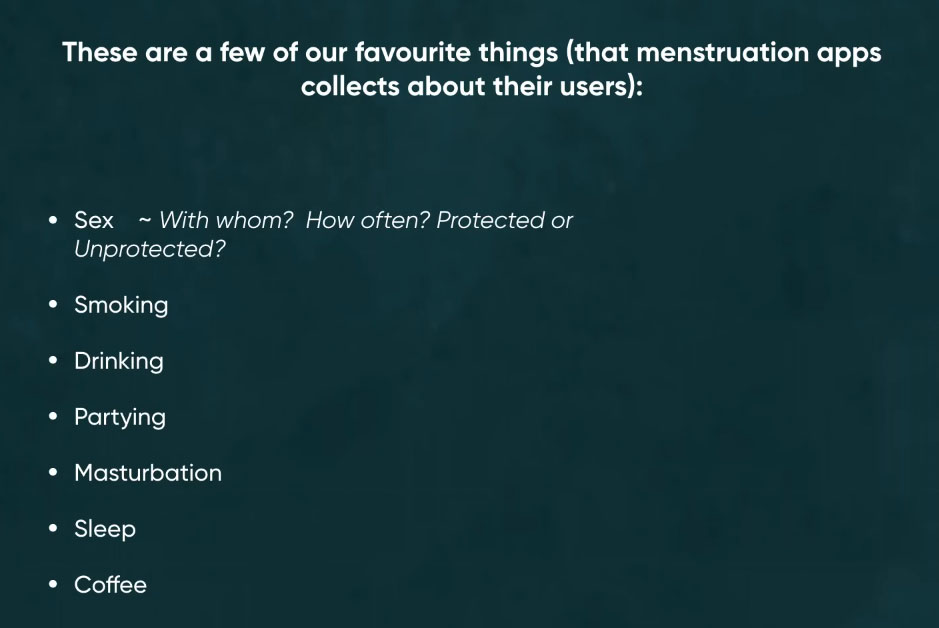Select the "Smoking" list item
Image resolution: width=939 pixels, height=628 pixels.
121,305
